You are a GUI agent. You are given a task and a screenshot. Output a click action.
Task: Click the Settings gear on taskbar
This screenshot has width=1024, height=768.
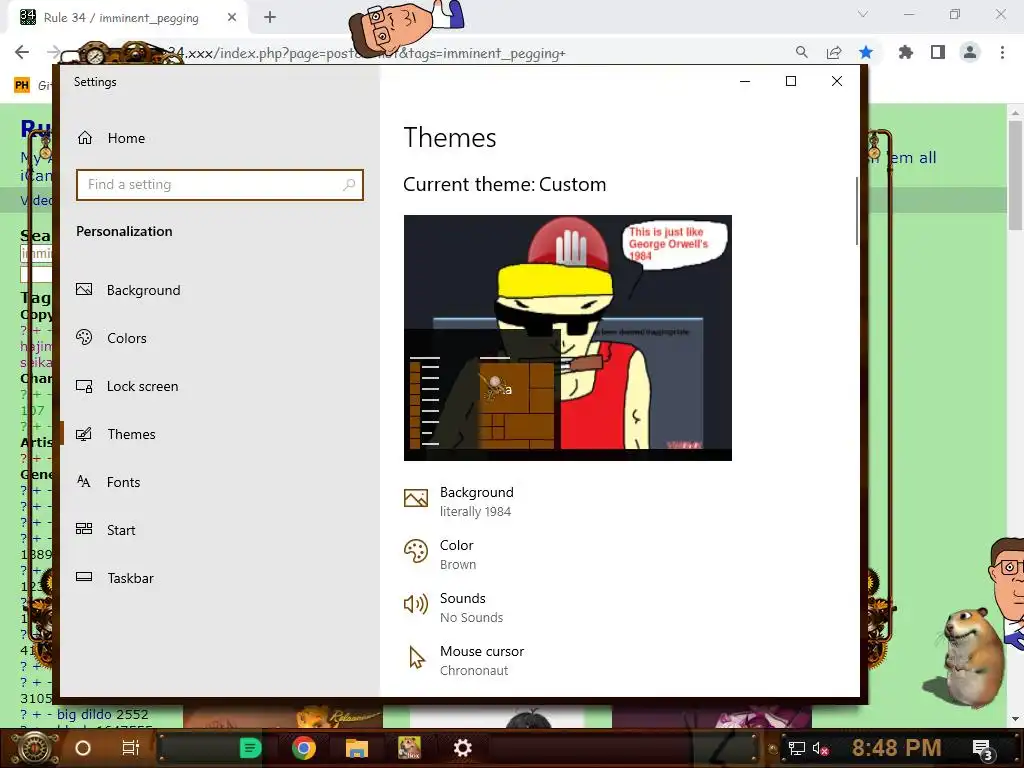pyautogui.click(x=462, y=748)
